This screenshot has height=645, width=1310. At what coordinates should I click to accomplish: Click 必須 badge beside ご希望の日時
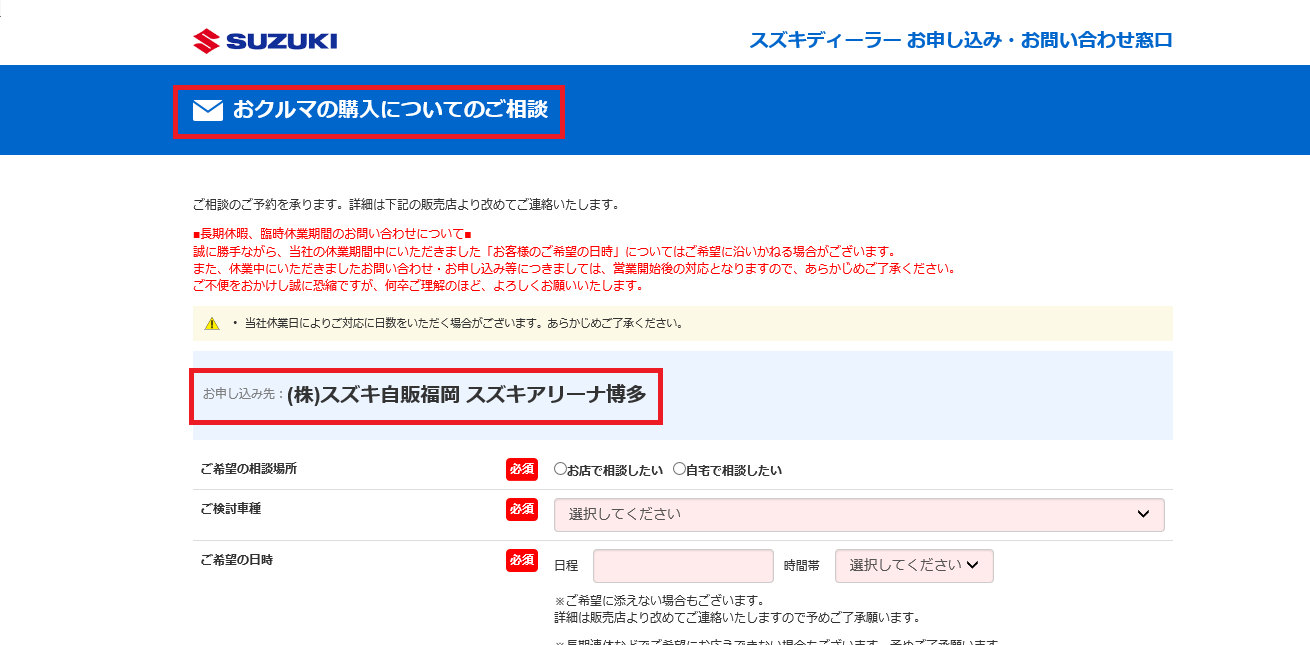522,560
